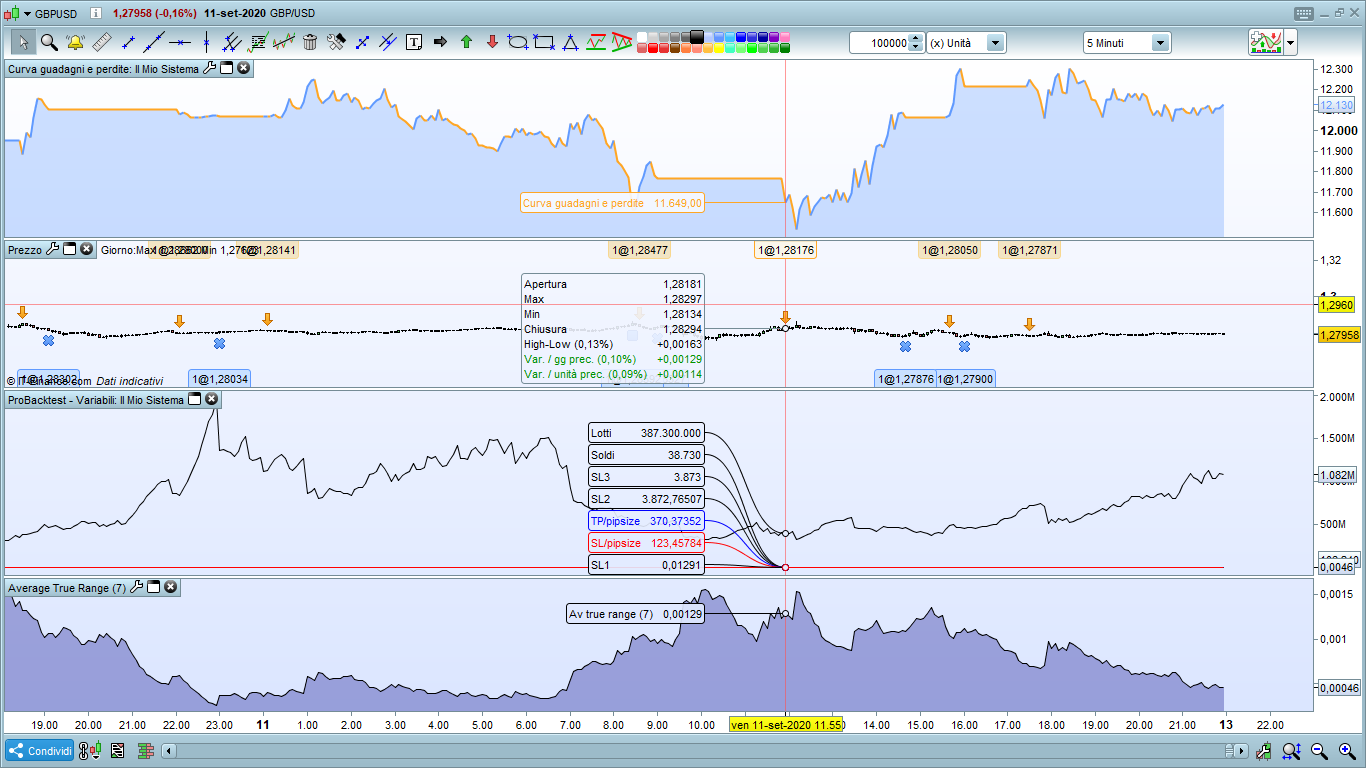Click the order label 1@1,27876
Viewport: 1366px width, 768px height.
coord(906,379)
